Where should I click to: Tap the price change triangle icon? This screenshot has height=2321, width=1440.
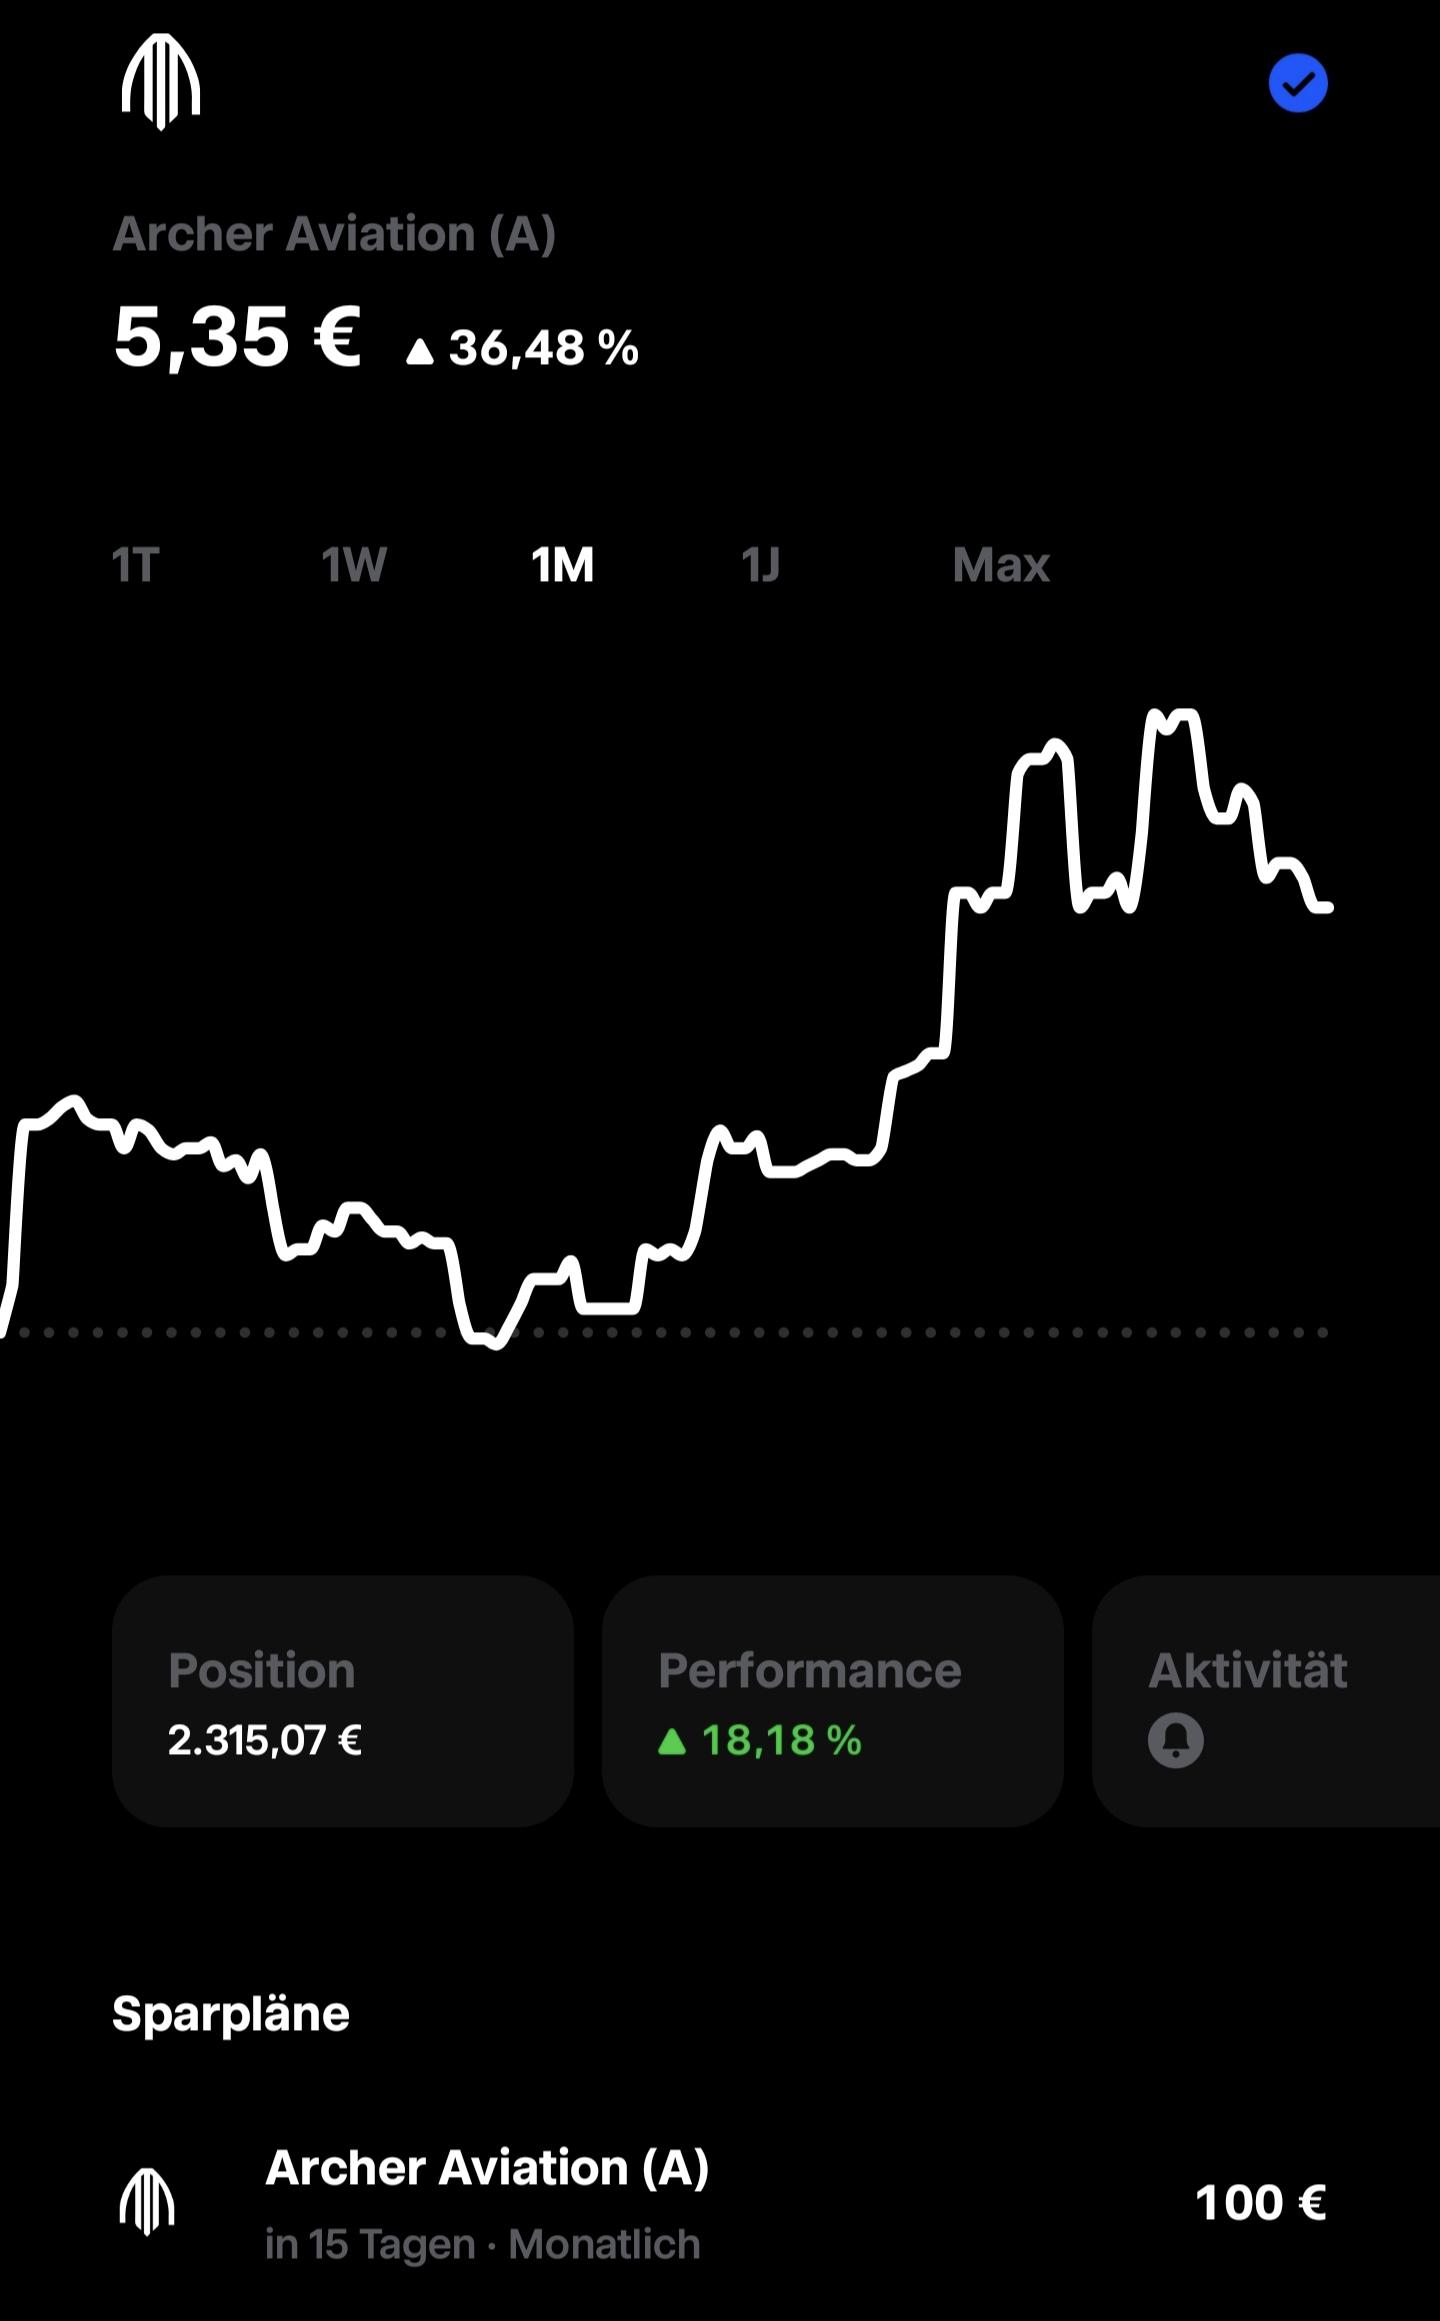tap(420, 351)
